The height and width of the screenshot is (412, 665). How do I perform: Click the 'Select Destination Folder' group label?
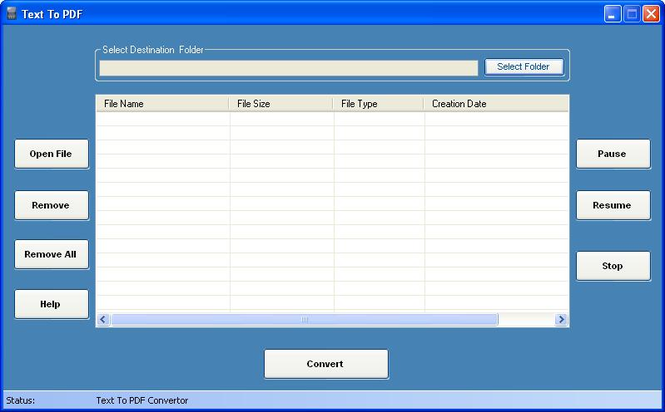click(153, 50)
